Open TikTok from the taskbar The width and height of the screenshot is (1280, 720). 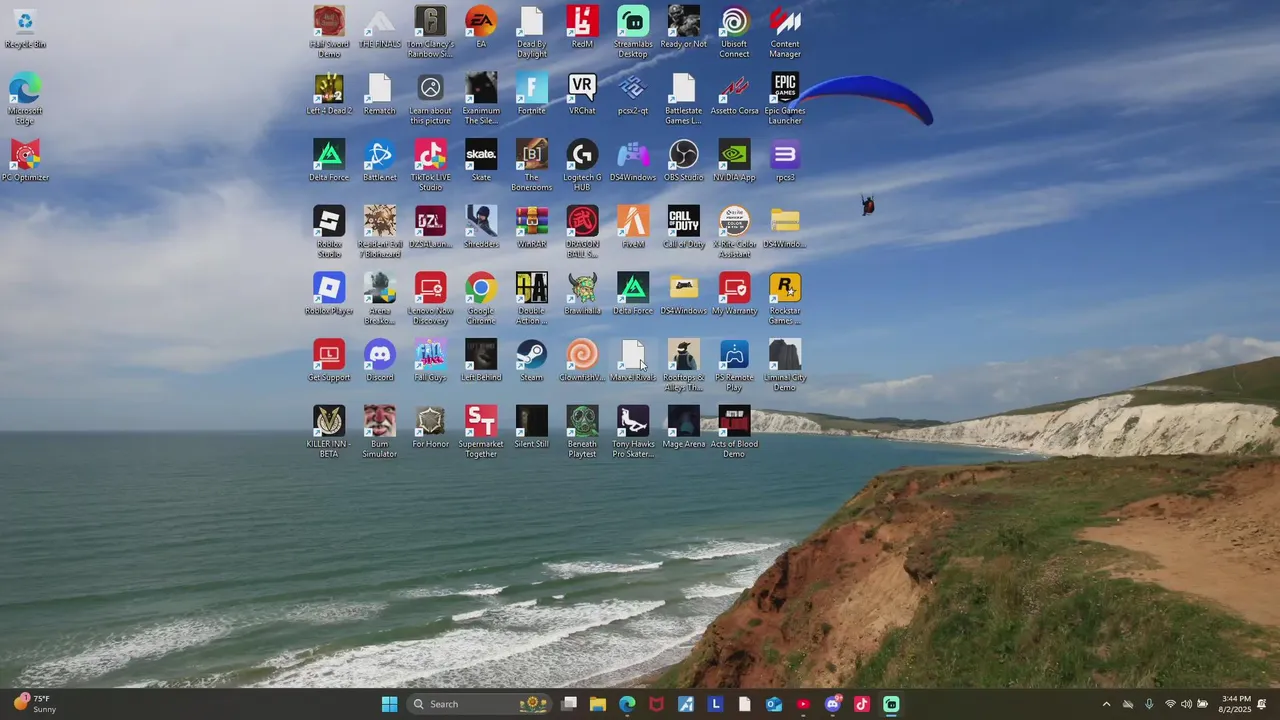click(862, 704)
